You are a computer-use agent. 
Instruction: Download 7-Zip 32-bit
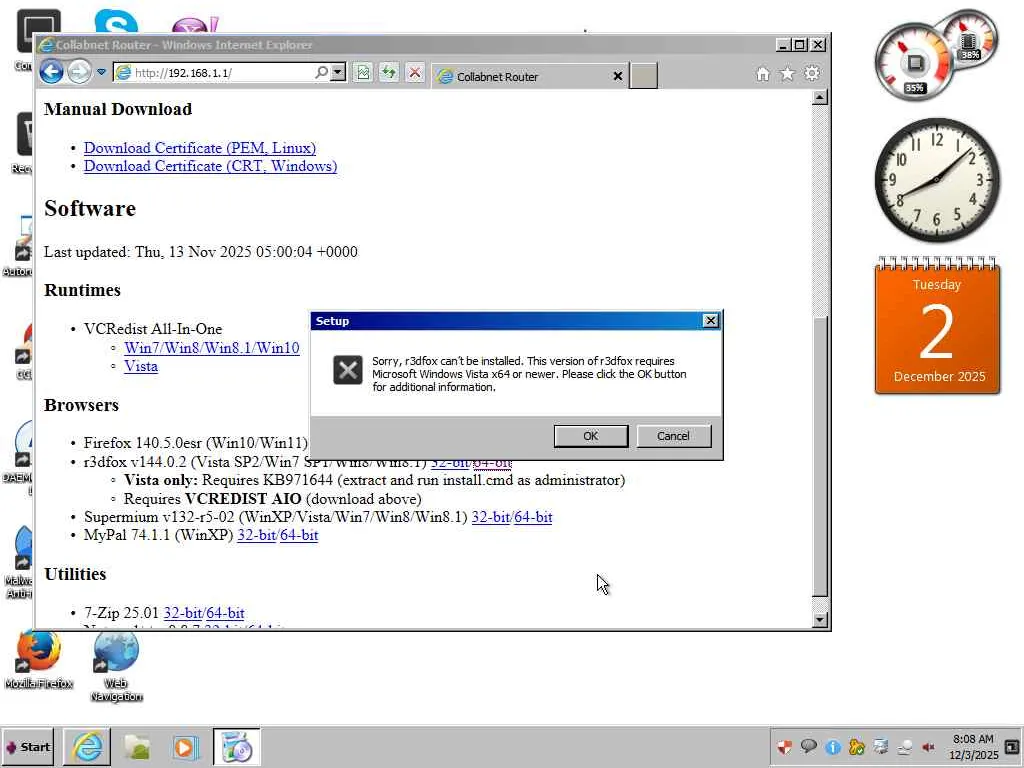click(x=182, y=613)
